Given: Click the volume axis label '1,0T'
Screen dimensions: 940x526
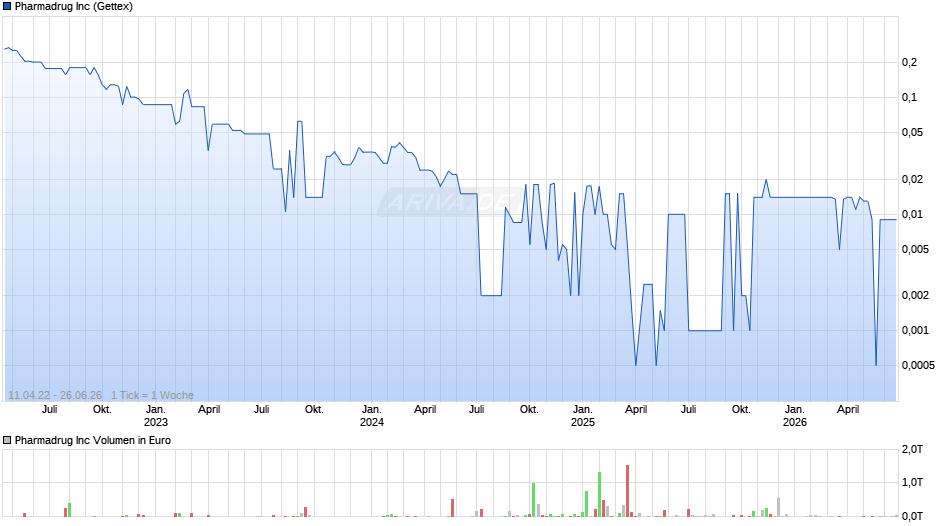Looking at the screenshot, I should point(912,482).
